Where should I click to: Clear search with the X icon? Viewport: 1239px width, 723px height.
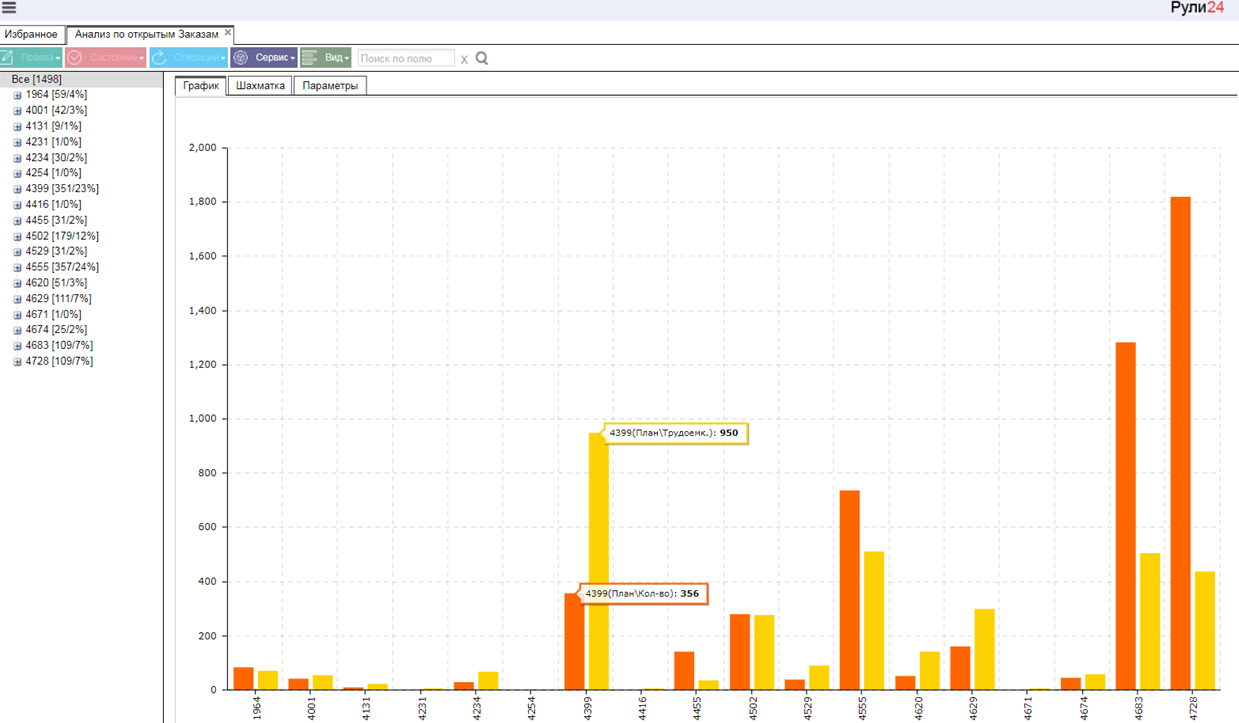[x=464, y=59]
